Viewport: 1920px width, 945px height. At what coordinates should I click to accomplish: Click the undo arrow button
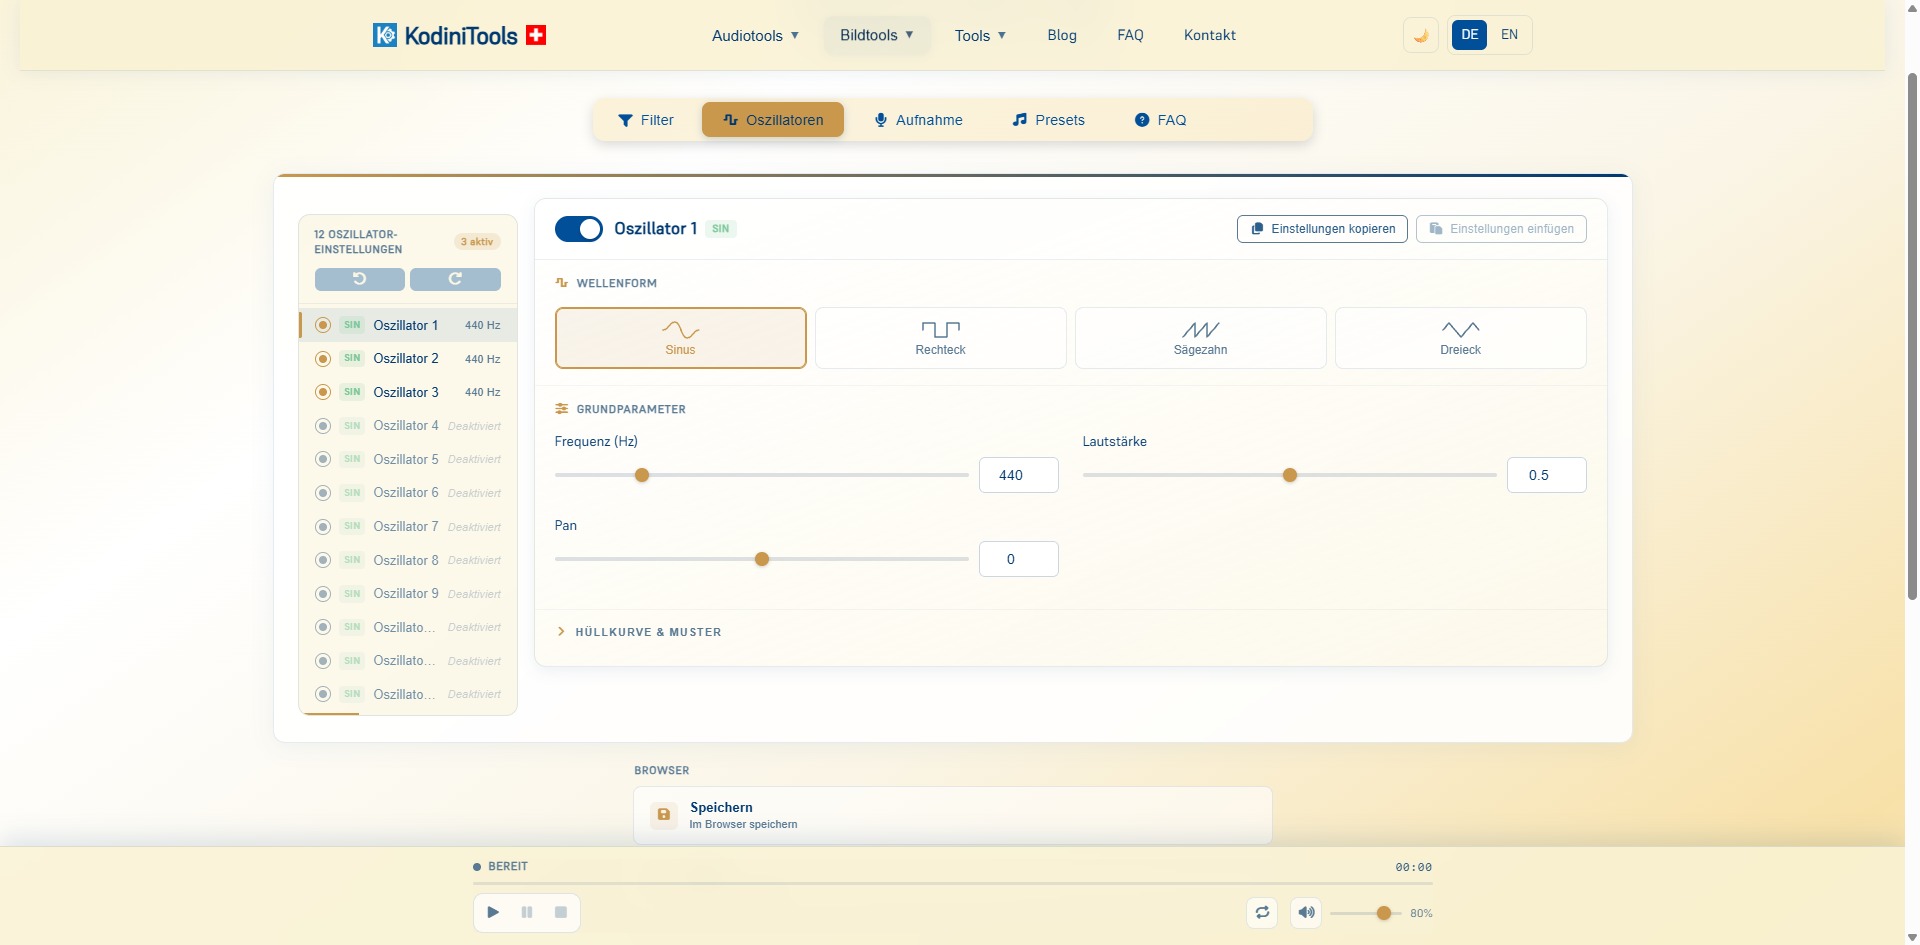[360, 279]
